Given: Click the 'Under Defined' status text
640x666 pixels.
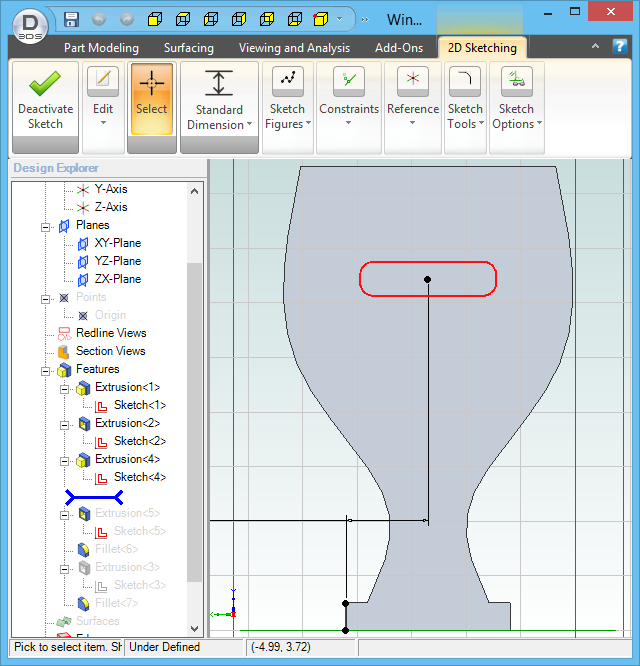Looking at the screenshot, I should [164, 647].
